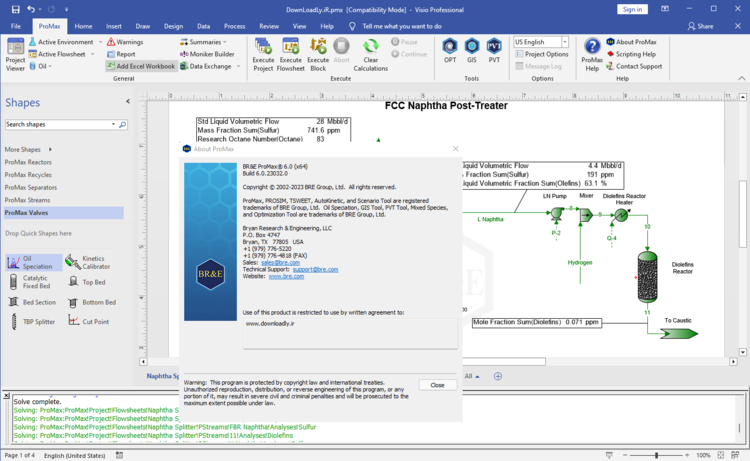Viewport: 750px width, 461px height.
Task: Open the OPT optimization tool
Action: (449, 48)
